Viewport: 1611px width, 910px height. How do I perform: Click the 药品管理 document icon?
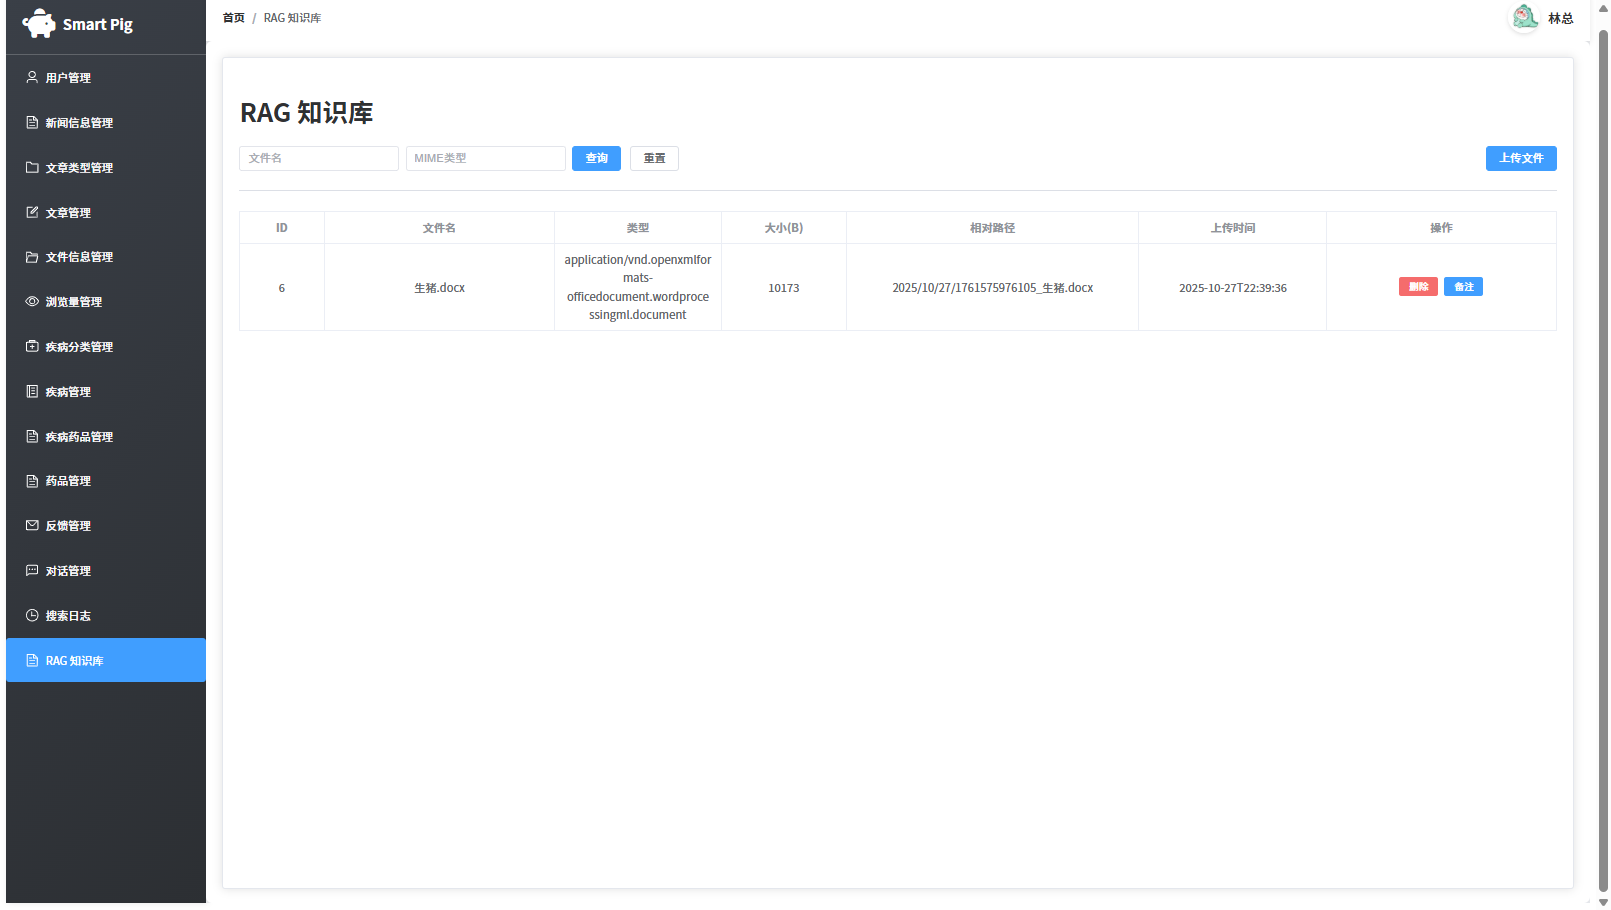32,481
